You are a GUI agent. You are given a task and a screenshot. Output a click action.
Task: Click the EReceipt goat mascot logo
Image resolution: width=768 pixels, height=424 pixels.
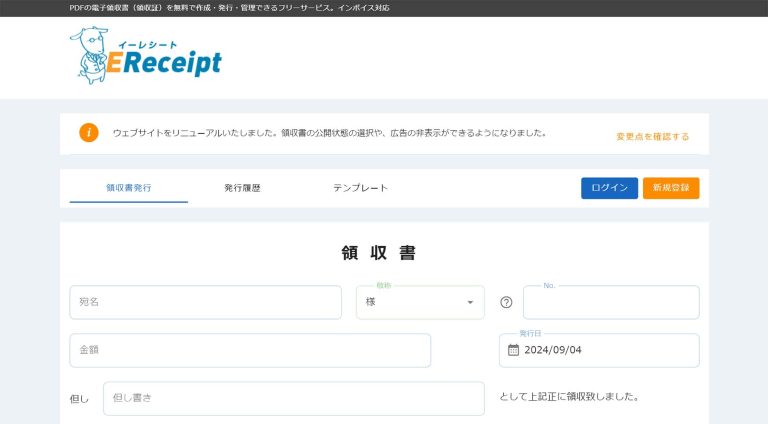click(x=89, y=55)
